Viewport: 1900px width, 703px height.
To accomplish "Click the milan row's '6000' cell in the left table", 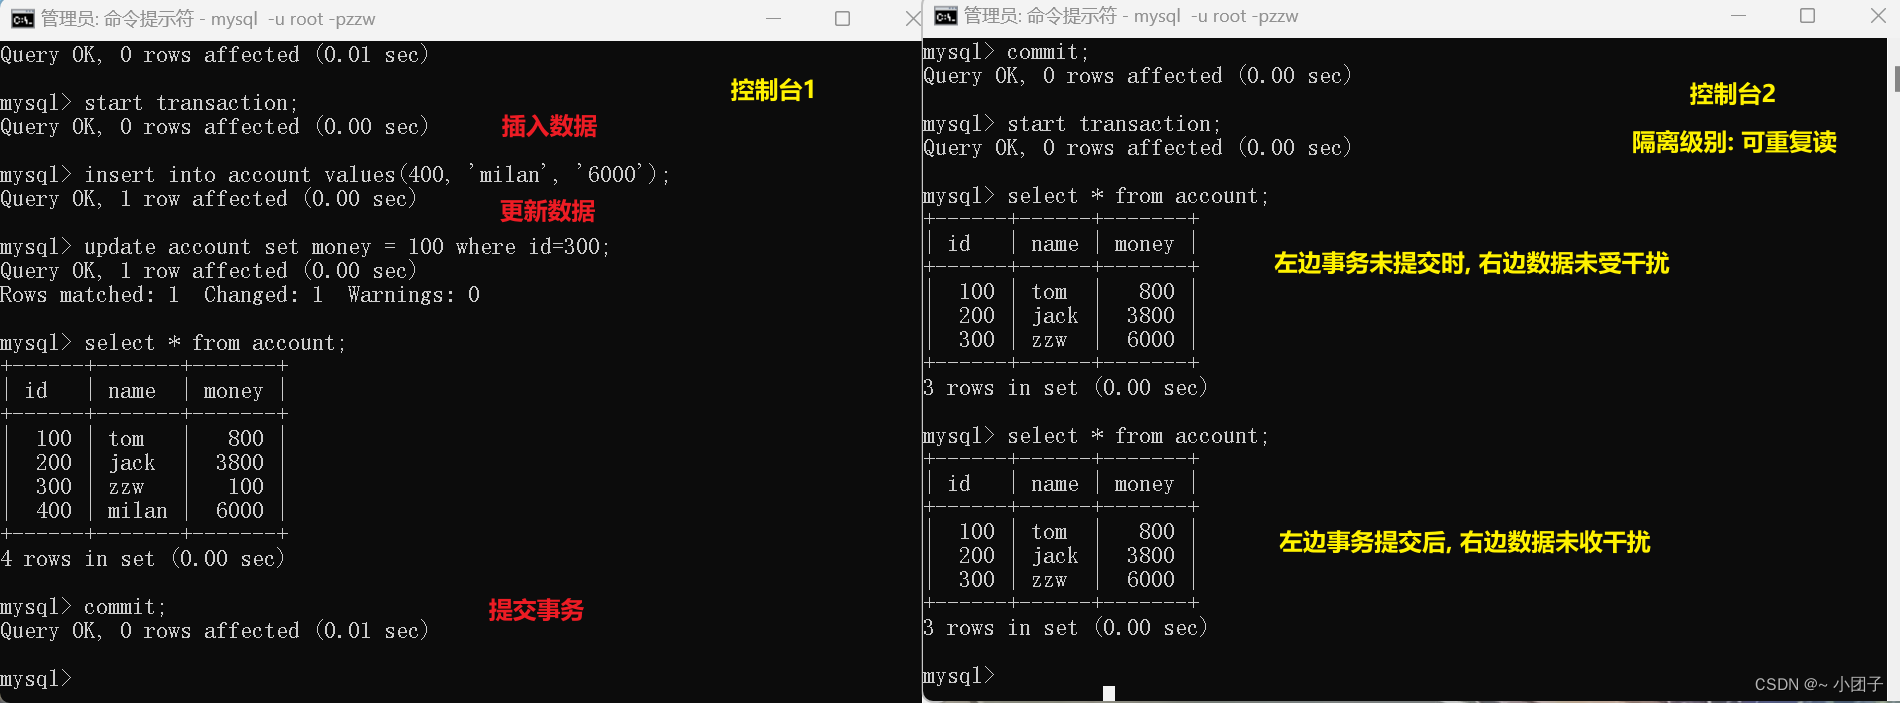I will (x=240, y=511).
